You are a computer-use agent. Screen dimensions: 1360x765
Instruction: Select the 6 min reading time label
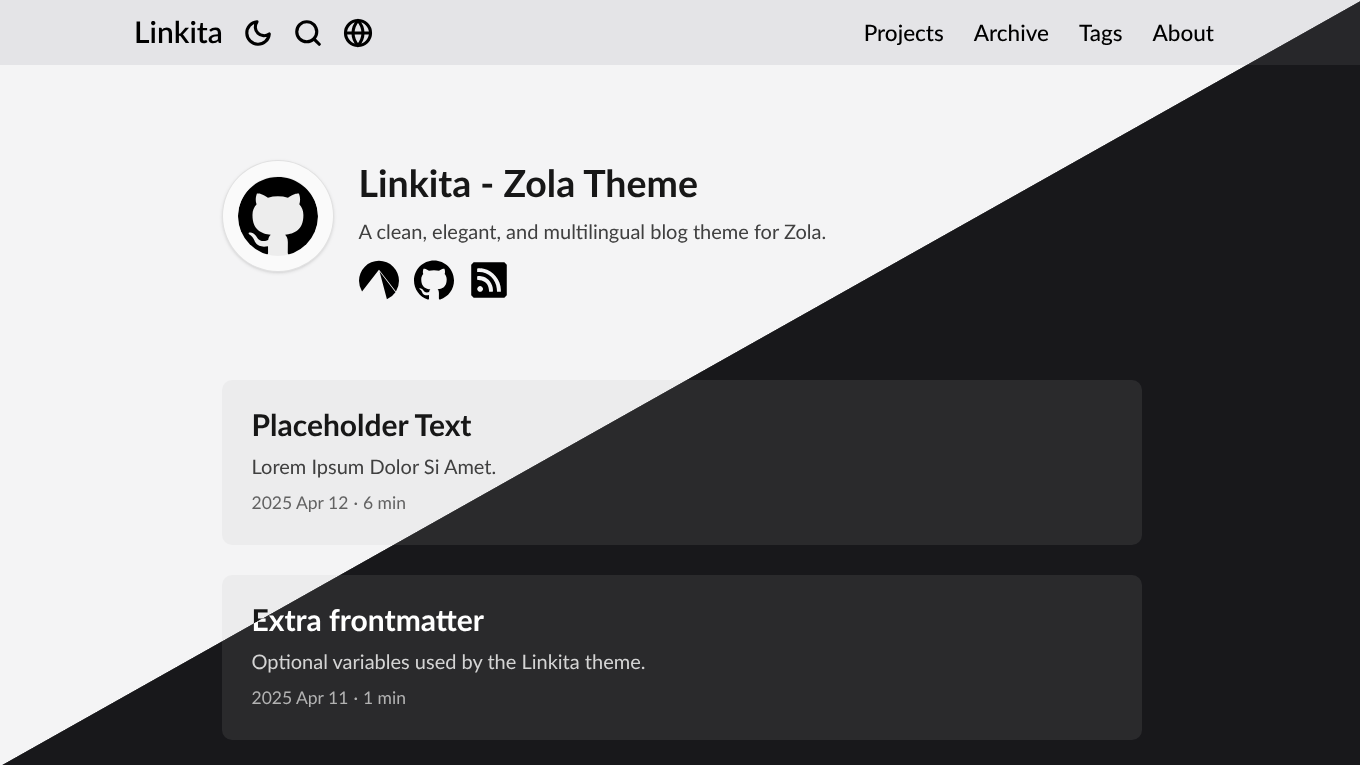pyautogui.click(x=386, y=503)
